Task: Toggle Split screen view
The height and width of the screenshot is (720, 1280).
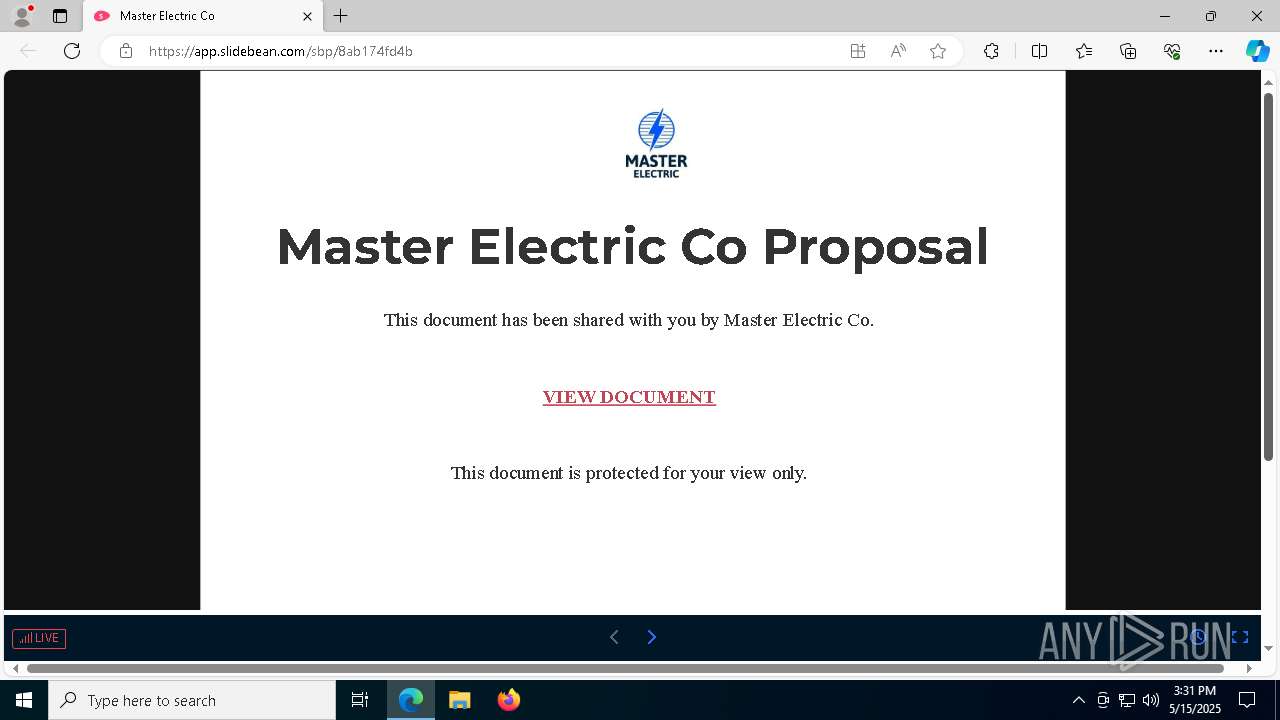Action: coord(1039,51)
